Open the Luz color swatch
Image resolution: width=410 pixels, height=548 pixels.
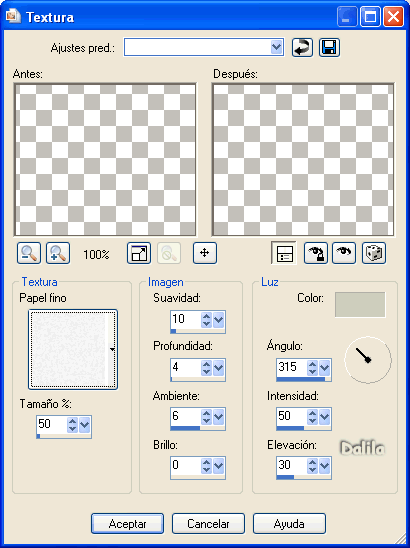point(360,305)
